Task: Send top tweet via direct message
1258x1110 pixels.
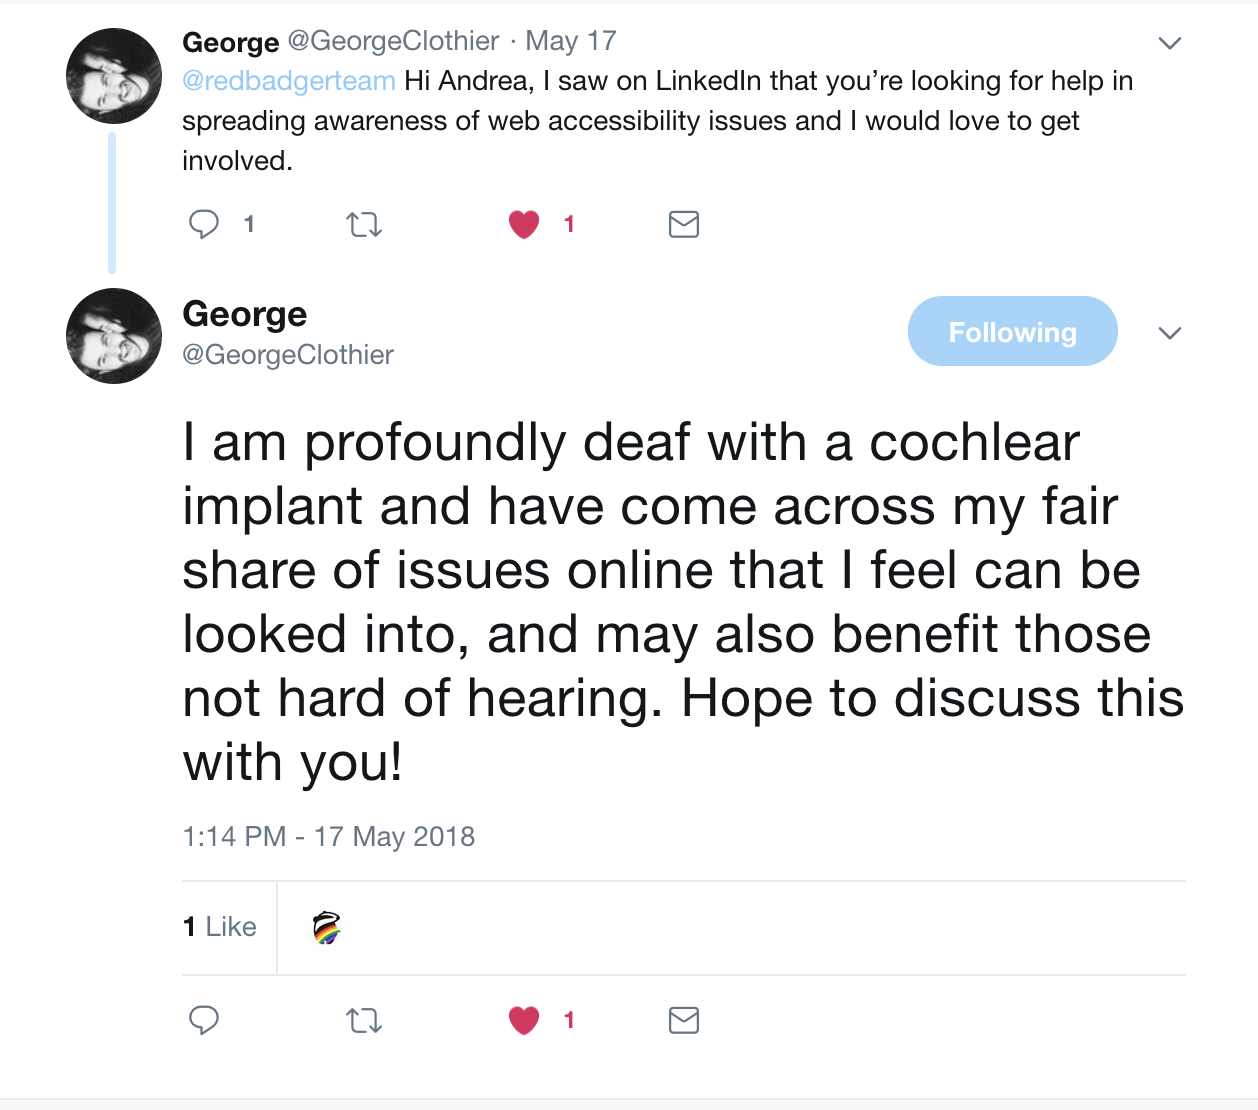Action: coord(684,224)
